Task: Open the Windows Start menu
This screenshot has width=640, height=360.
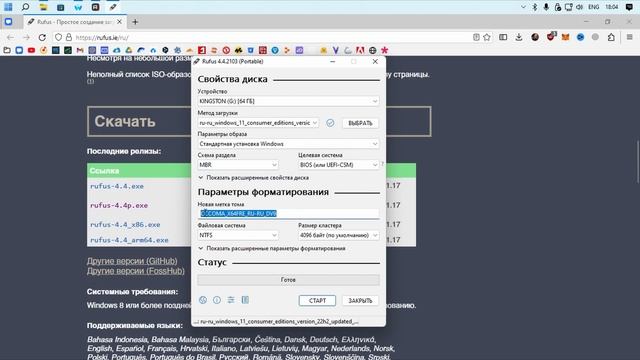Action: tap(8, 7)
